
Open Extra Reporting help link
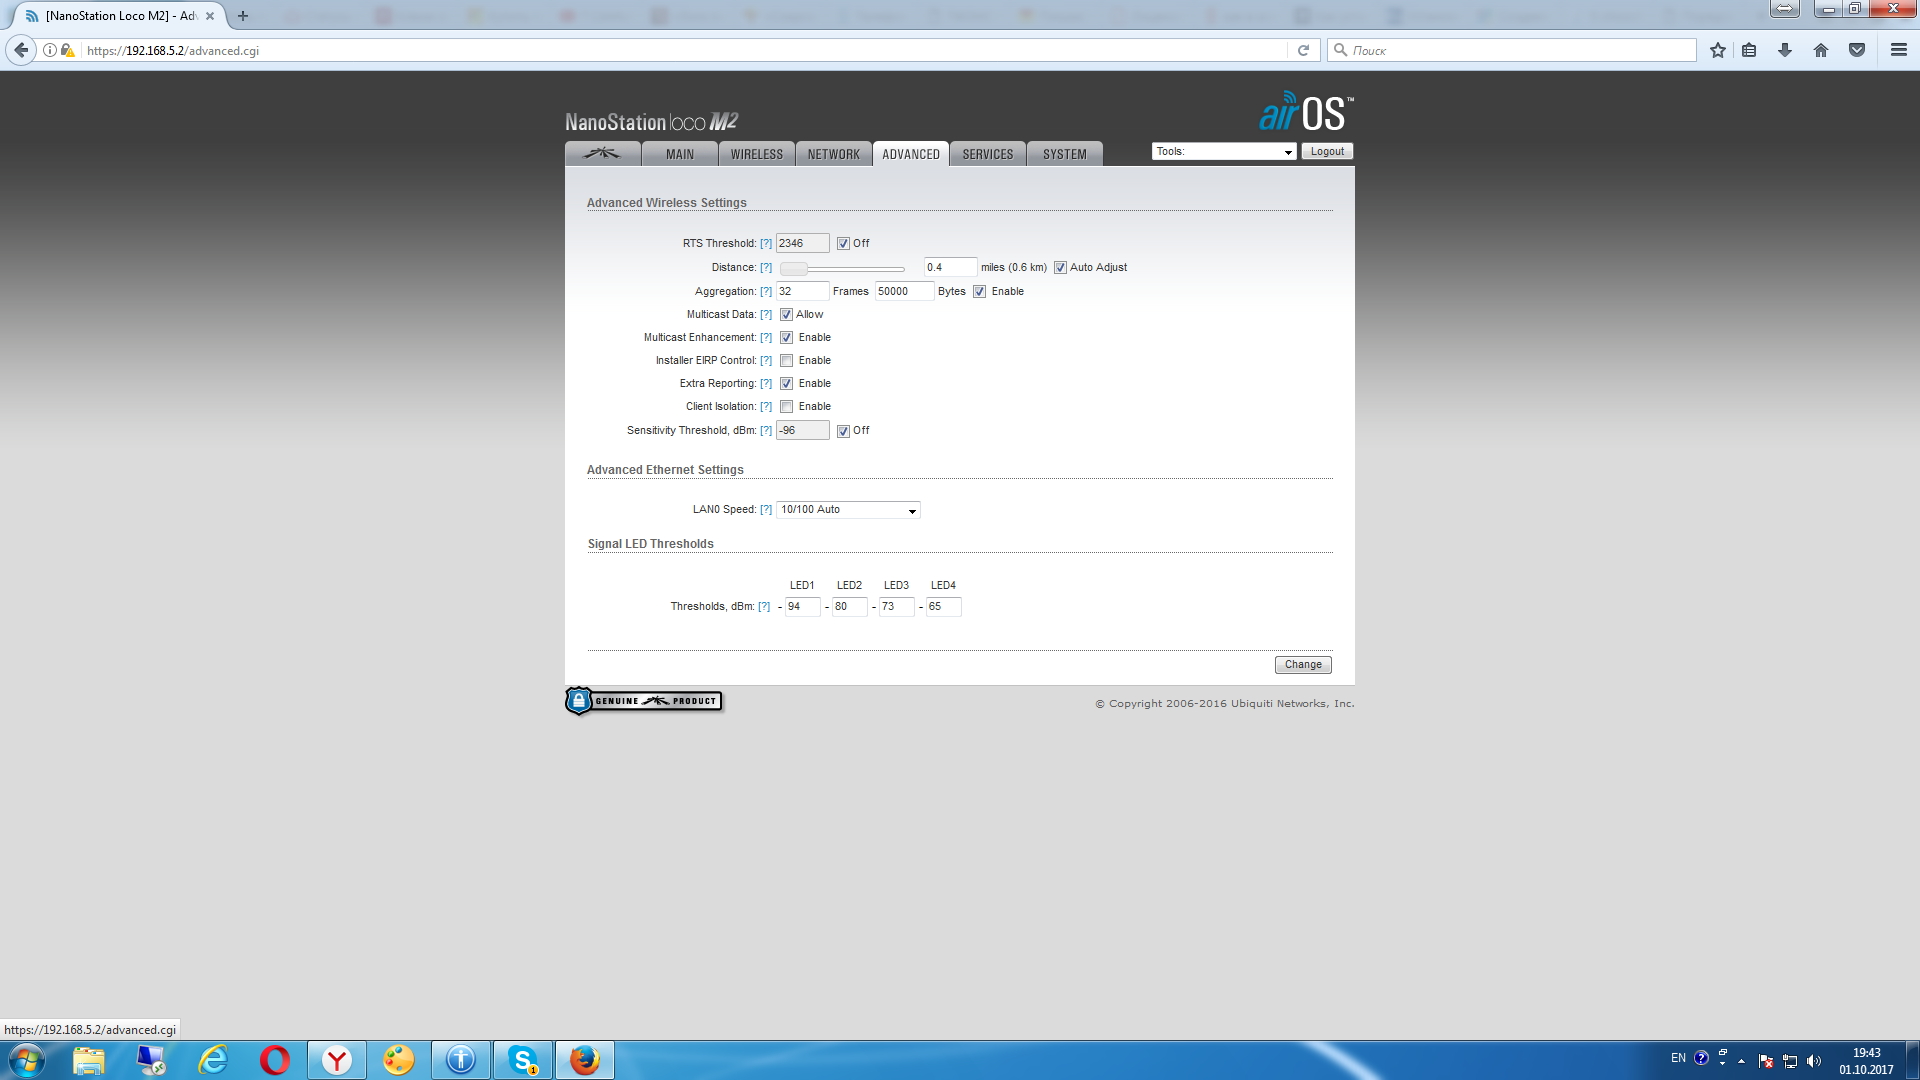click(x=766, y=384)
